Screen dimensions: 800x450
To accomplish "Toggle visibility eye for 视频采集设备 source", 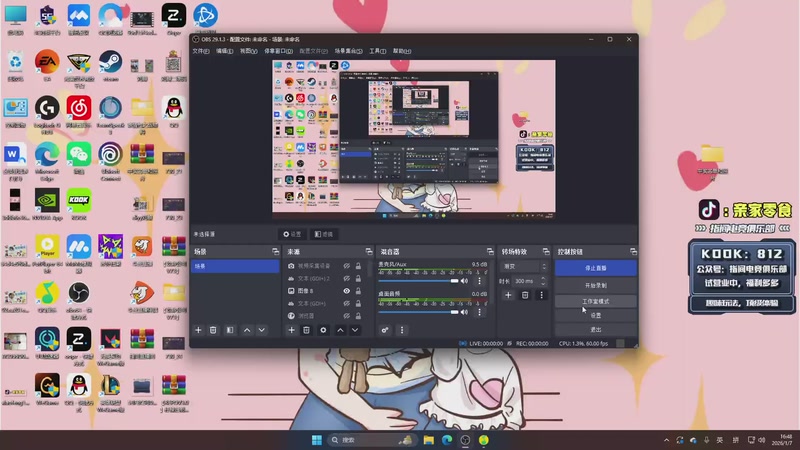I will (x=346, y=266).
